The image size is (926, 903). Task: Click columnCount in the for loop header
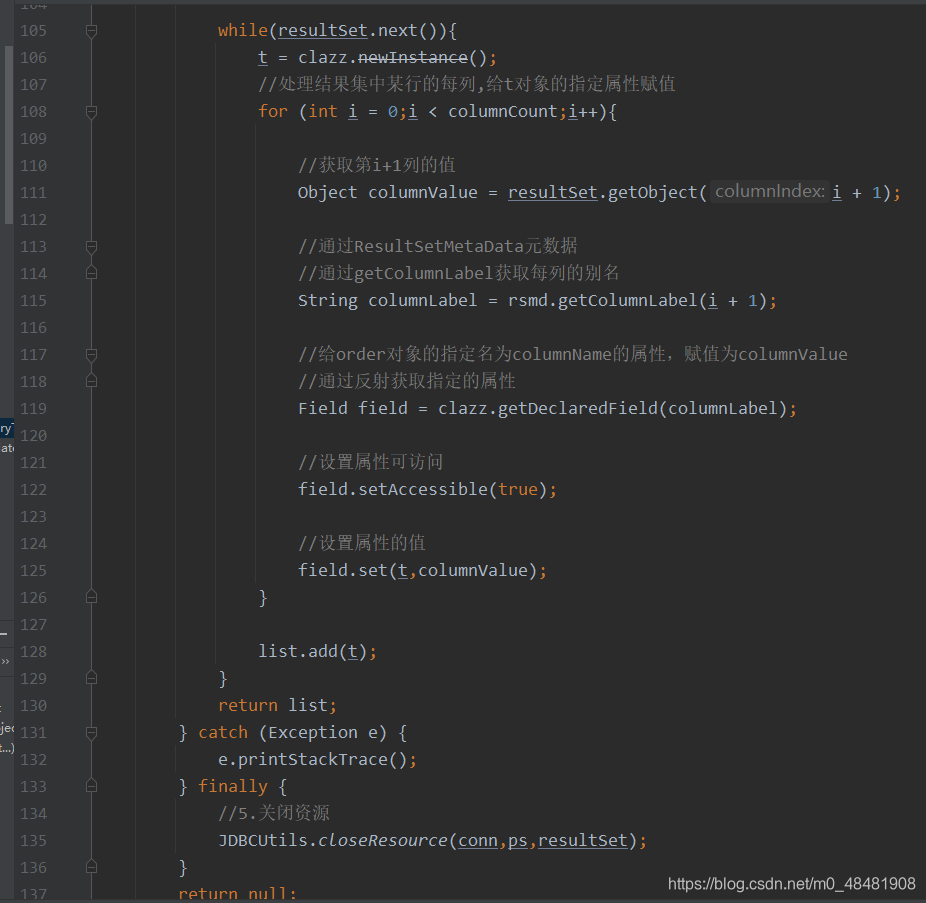click(x=503, y=112)
